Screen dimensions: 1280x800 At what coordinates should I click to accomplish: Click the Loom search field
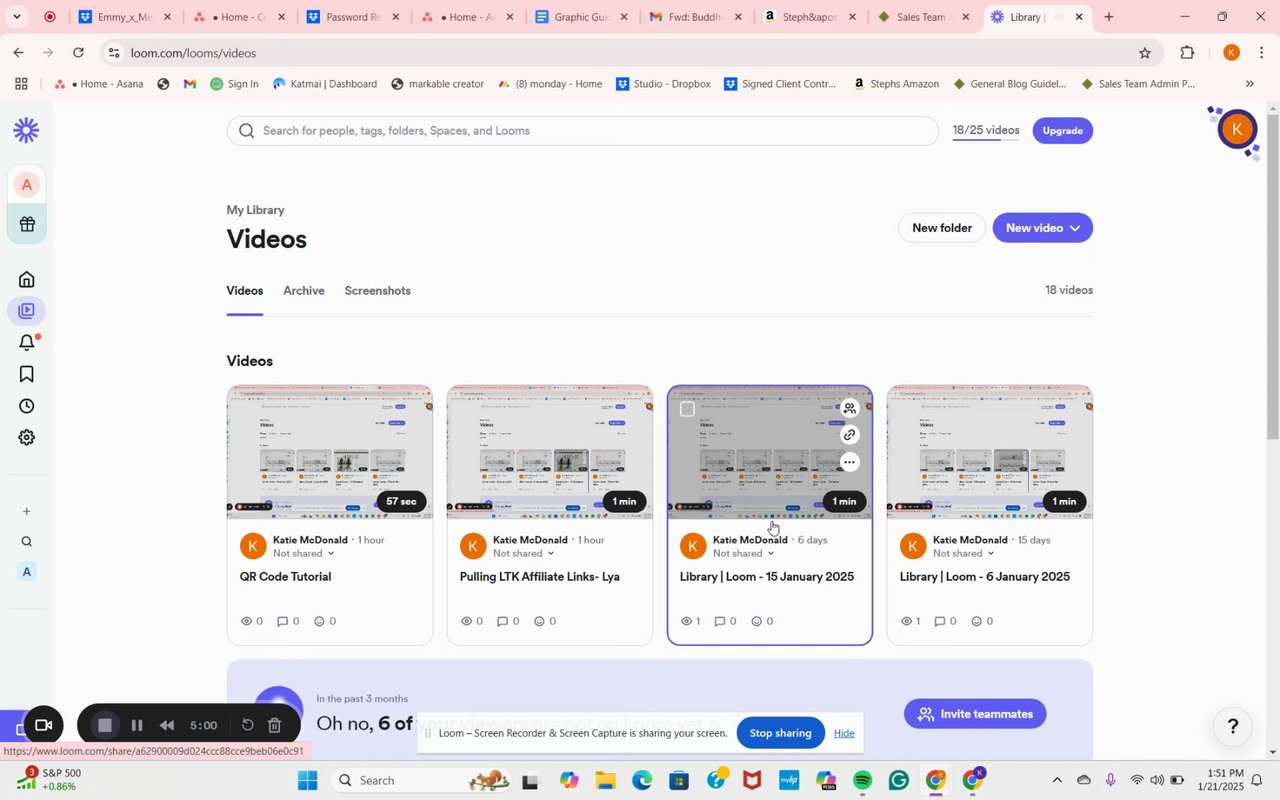[583, 131]
